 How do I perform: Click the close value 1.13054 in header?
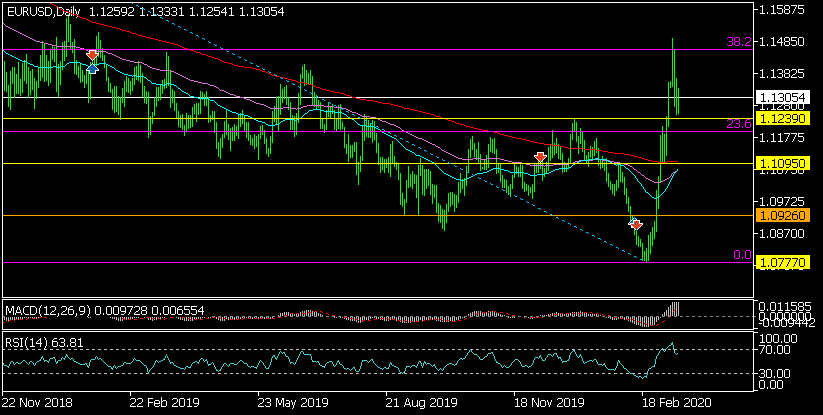pyautogui.click(x=261, y=12)
